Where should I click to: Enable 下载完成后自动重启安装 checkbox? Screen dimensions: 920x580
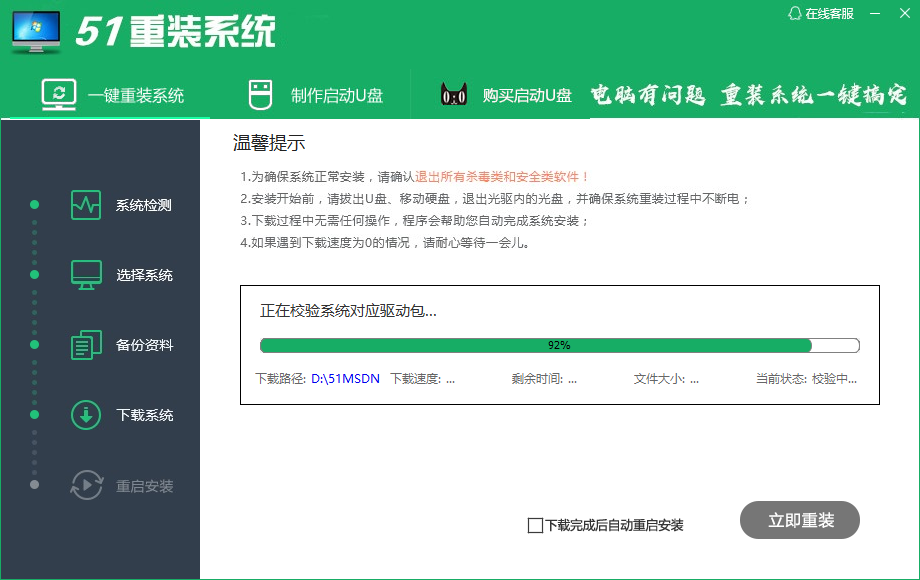535,525
